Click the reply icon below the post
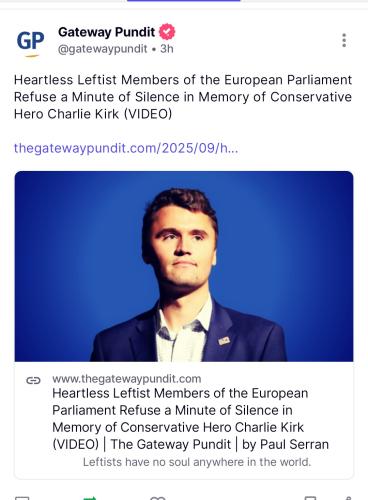368x500 pixels. (x=22, y=498)
